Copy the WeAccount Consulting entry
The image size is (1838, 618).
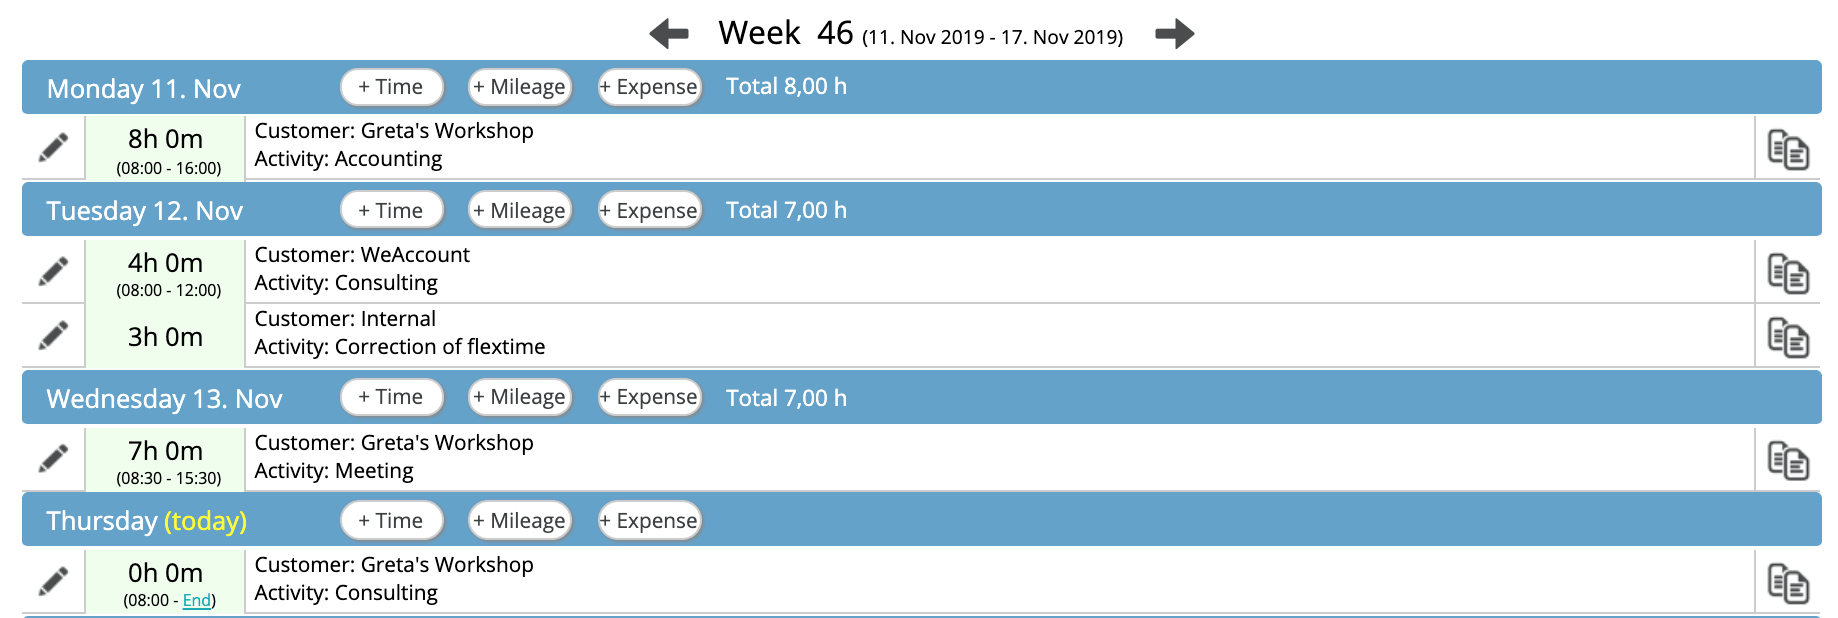pyautogui.click(x=1788, y=273)
